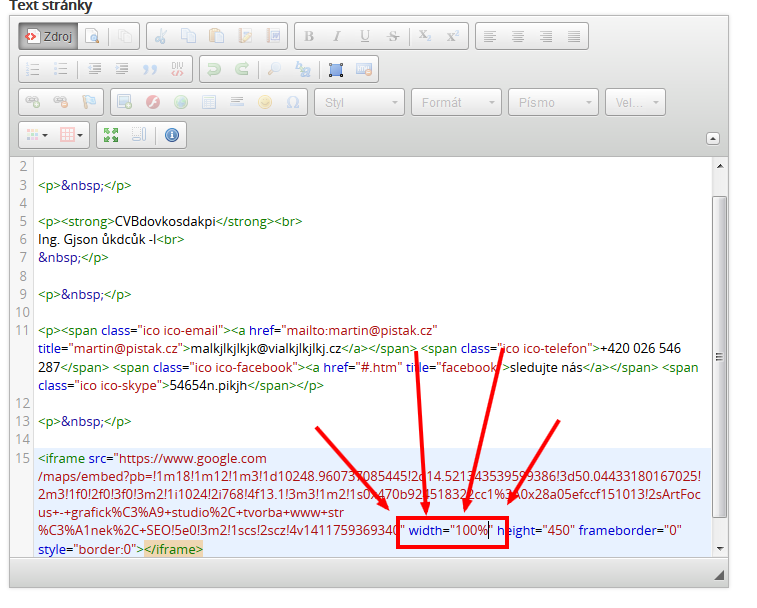Paste from Word icon

pos(274,36)
